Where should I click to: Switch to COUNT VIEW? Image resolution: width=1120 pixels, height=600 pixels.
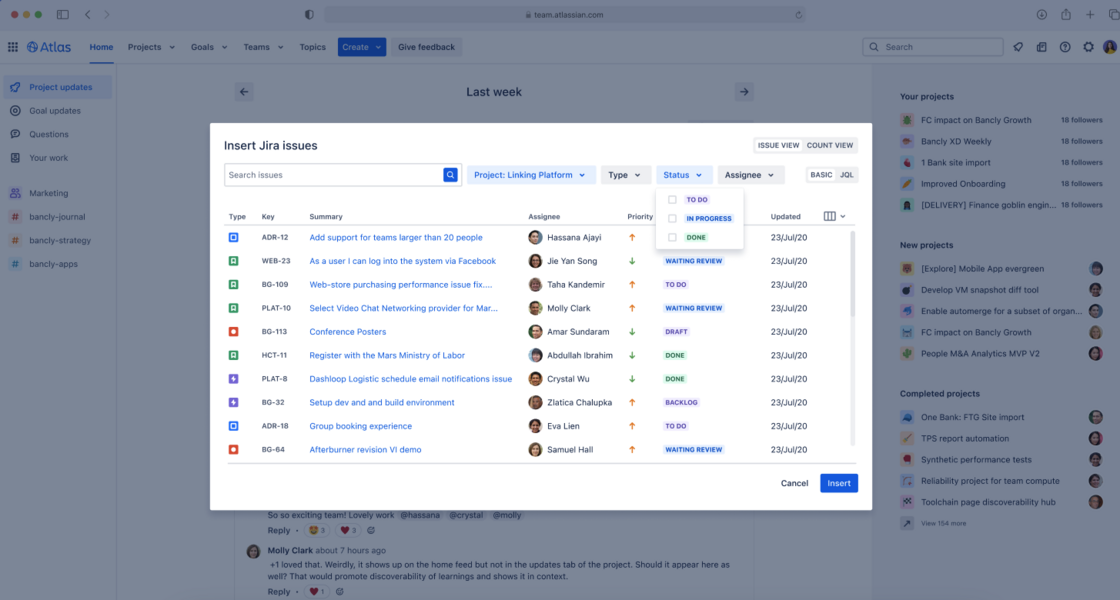831,145
